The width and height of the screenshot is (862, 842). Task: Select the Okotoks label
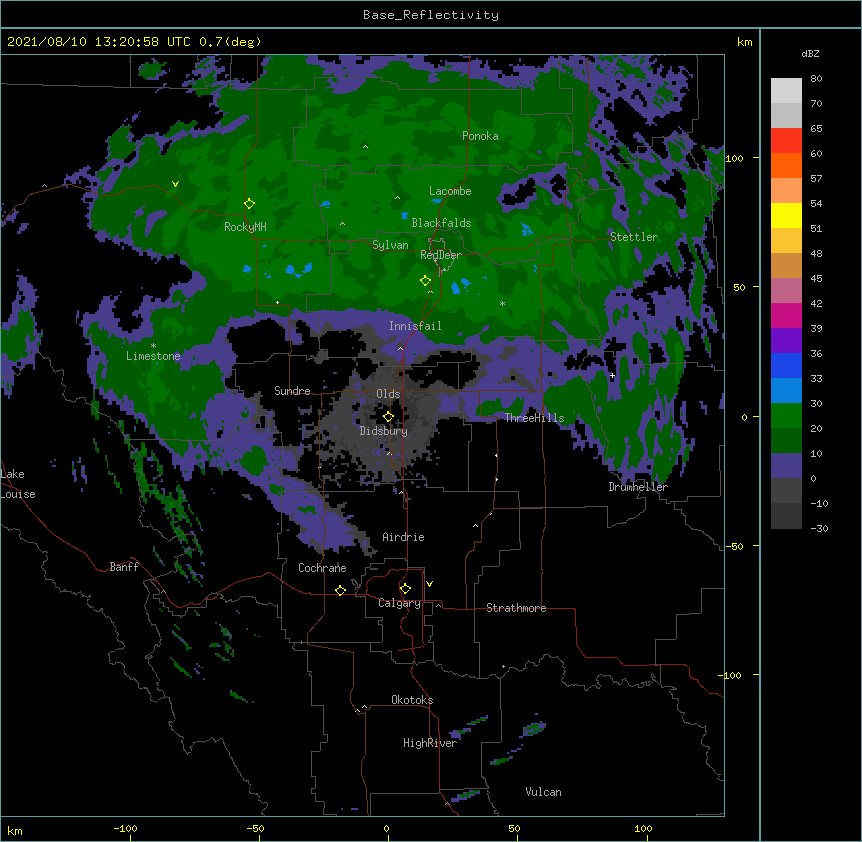point(412,700)
